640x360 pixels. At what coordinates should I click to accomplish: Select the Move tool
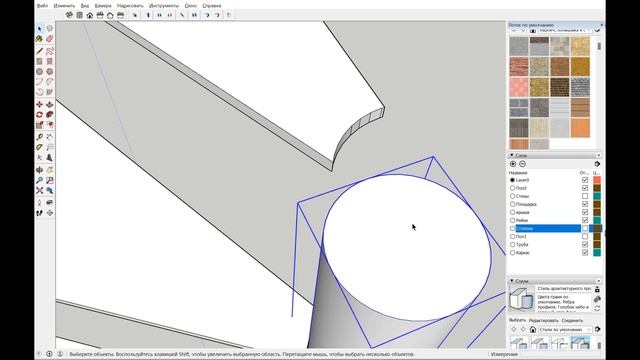(40, 104)
